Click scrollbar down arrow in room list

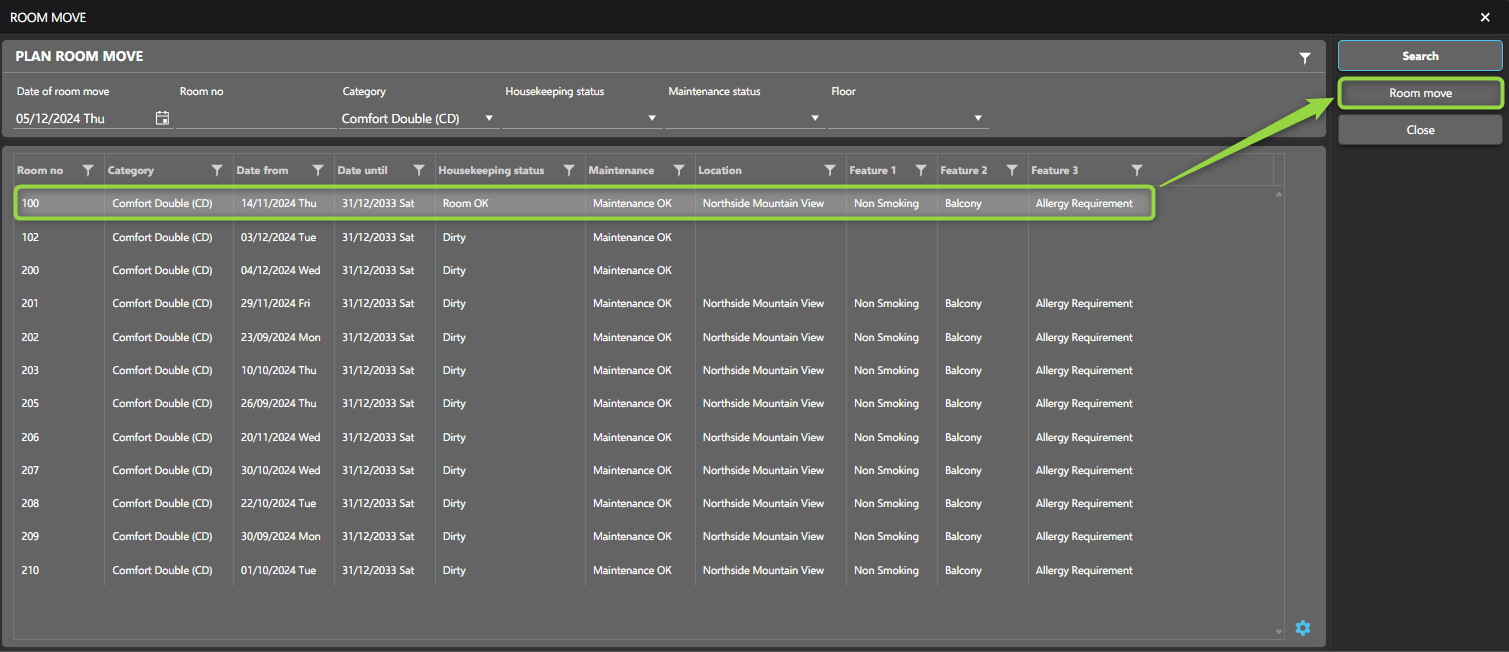pyautogui.click(x=1279, y=632)
